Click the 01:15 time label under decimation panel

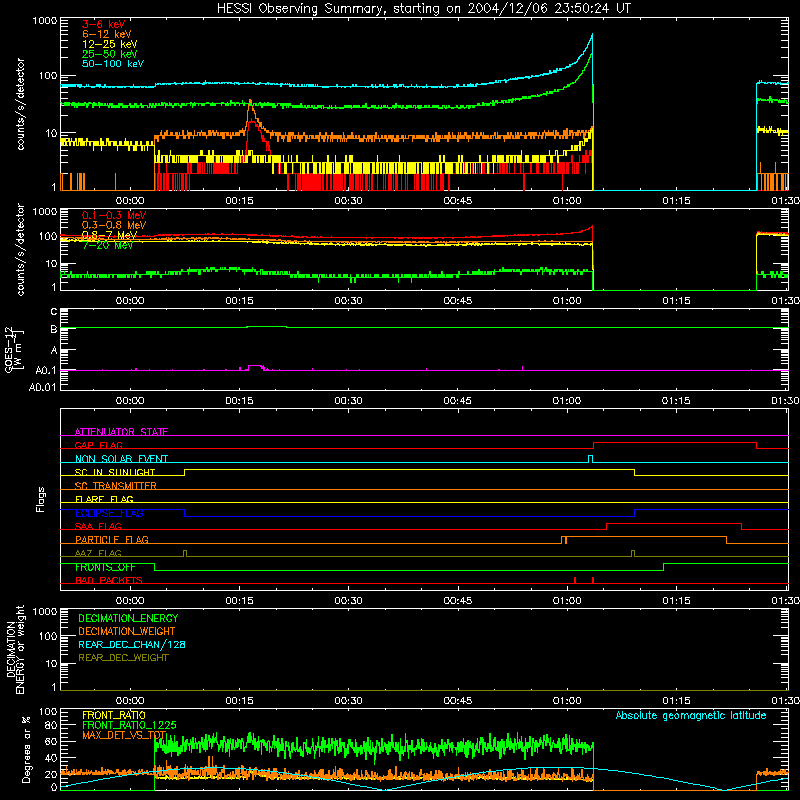[676, 701]
